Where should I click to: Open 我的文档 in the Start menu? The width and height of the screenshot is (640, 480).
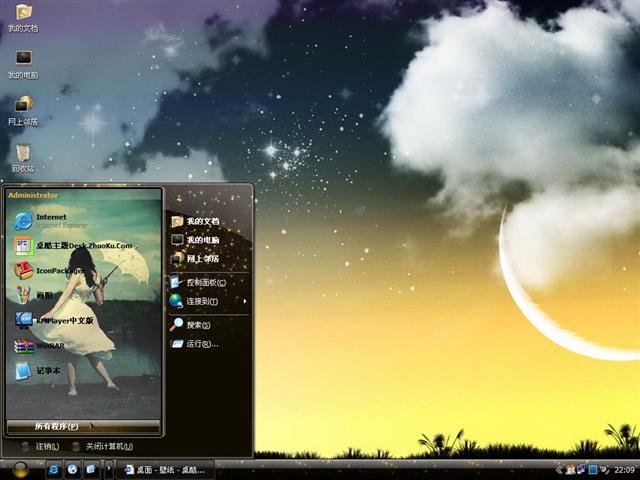[201, 221]
